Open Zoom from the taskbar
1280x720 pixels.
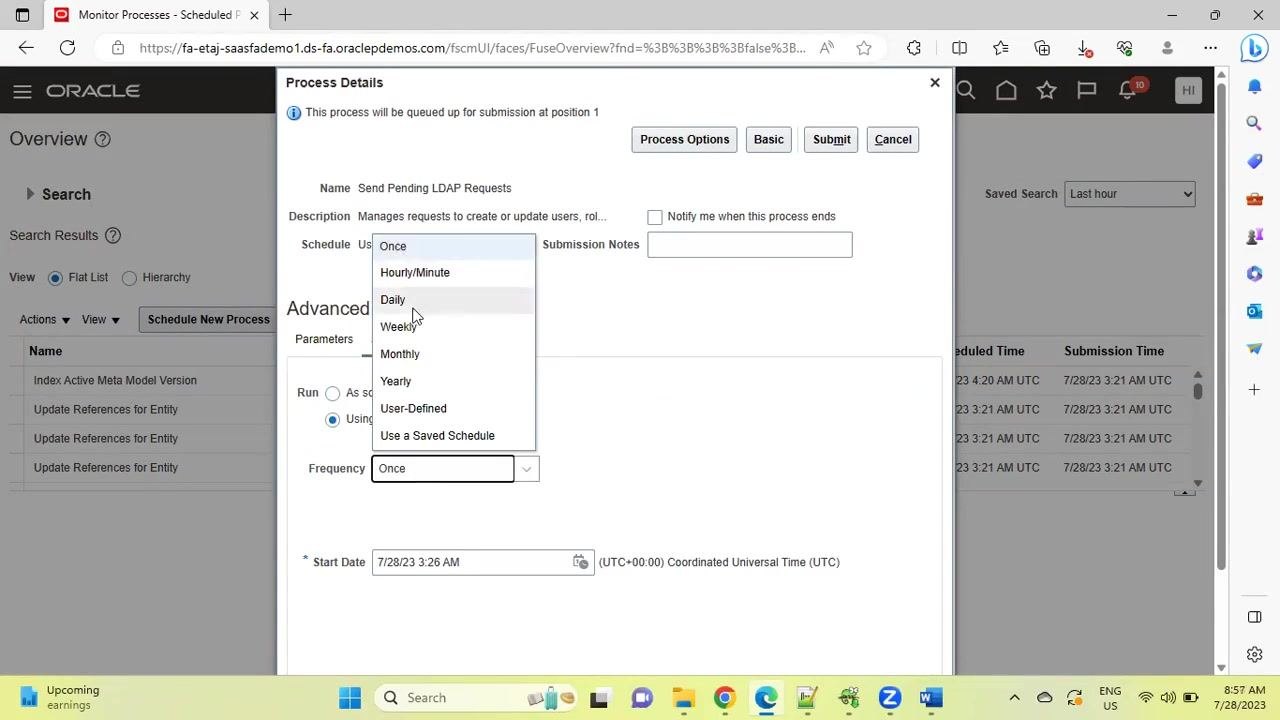click(890, 698)
